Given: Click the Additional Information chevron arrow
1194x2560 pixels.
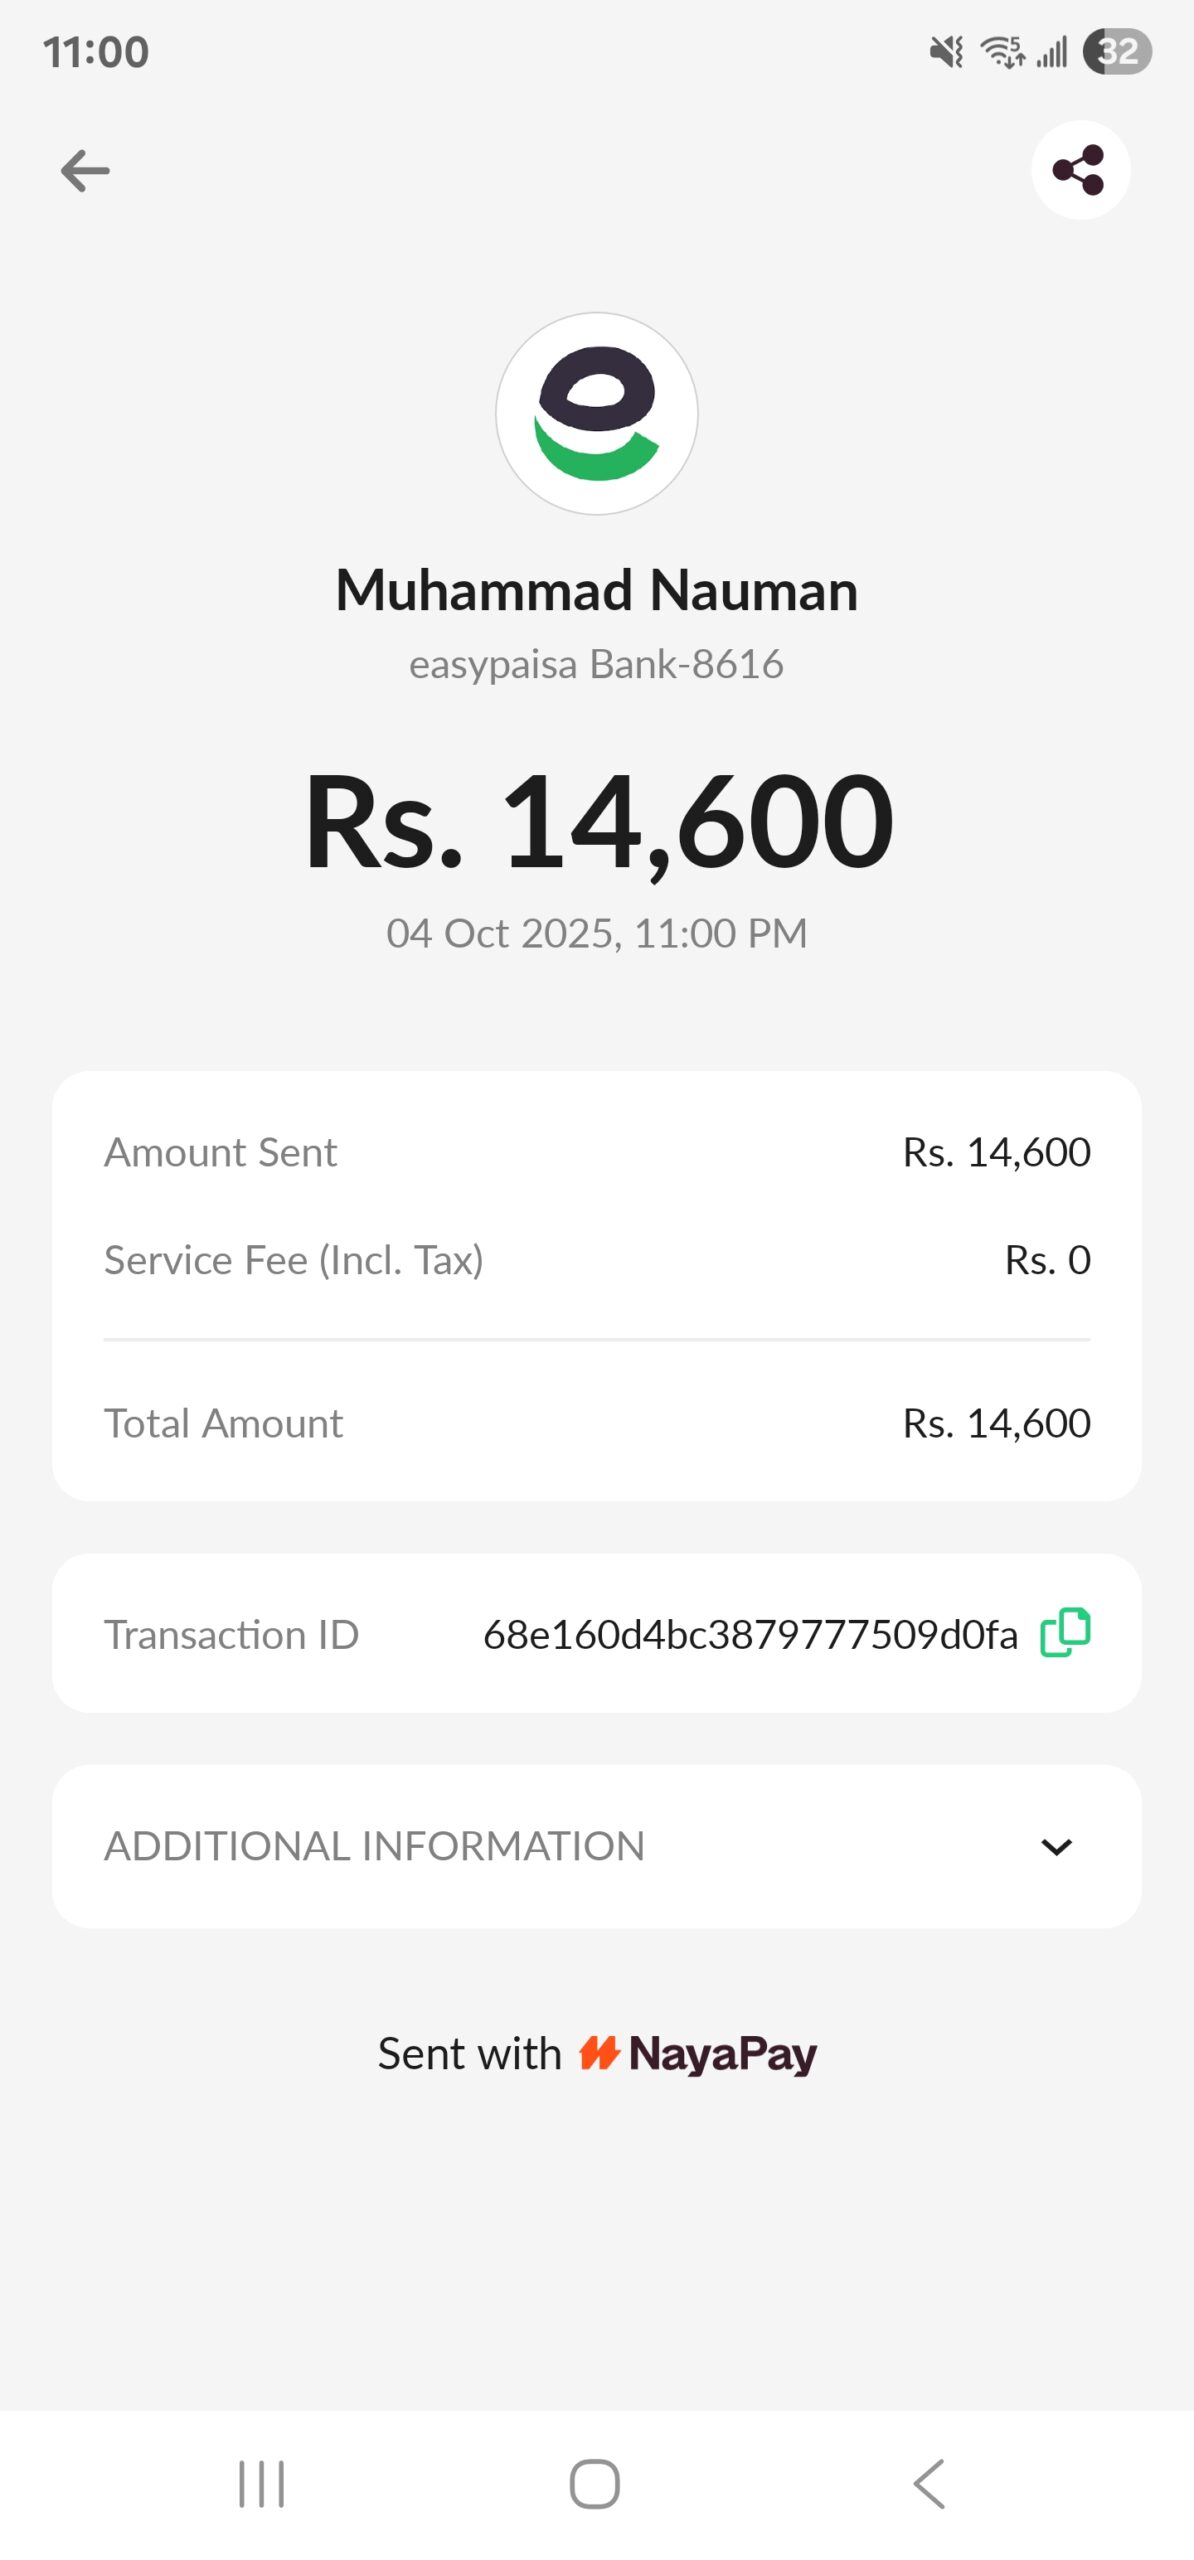Looking at the screenshot, I should [1056, 1847].
